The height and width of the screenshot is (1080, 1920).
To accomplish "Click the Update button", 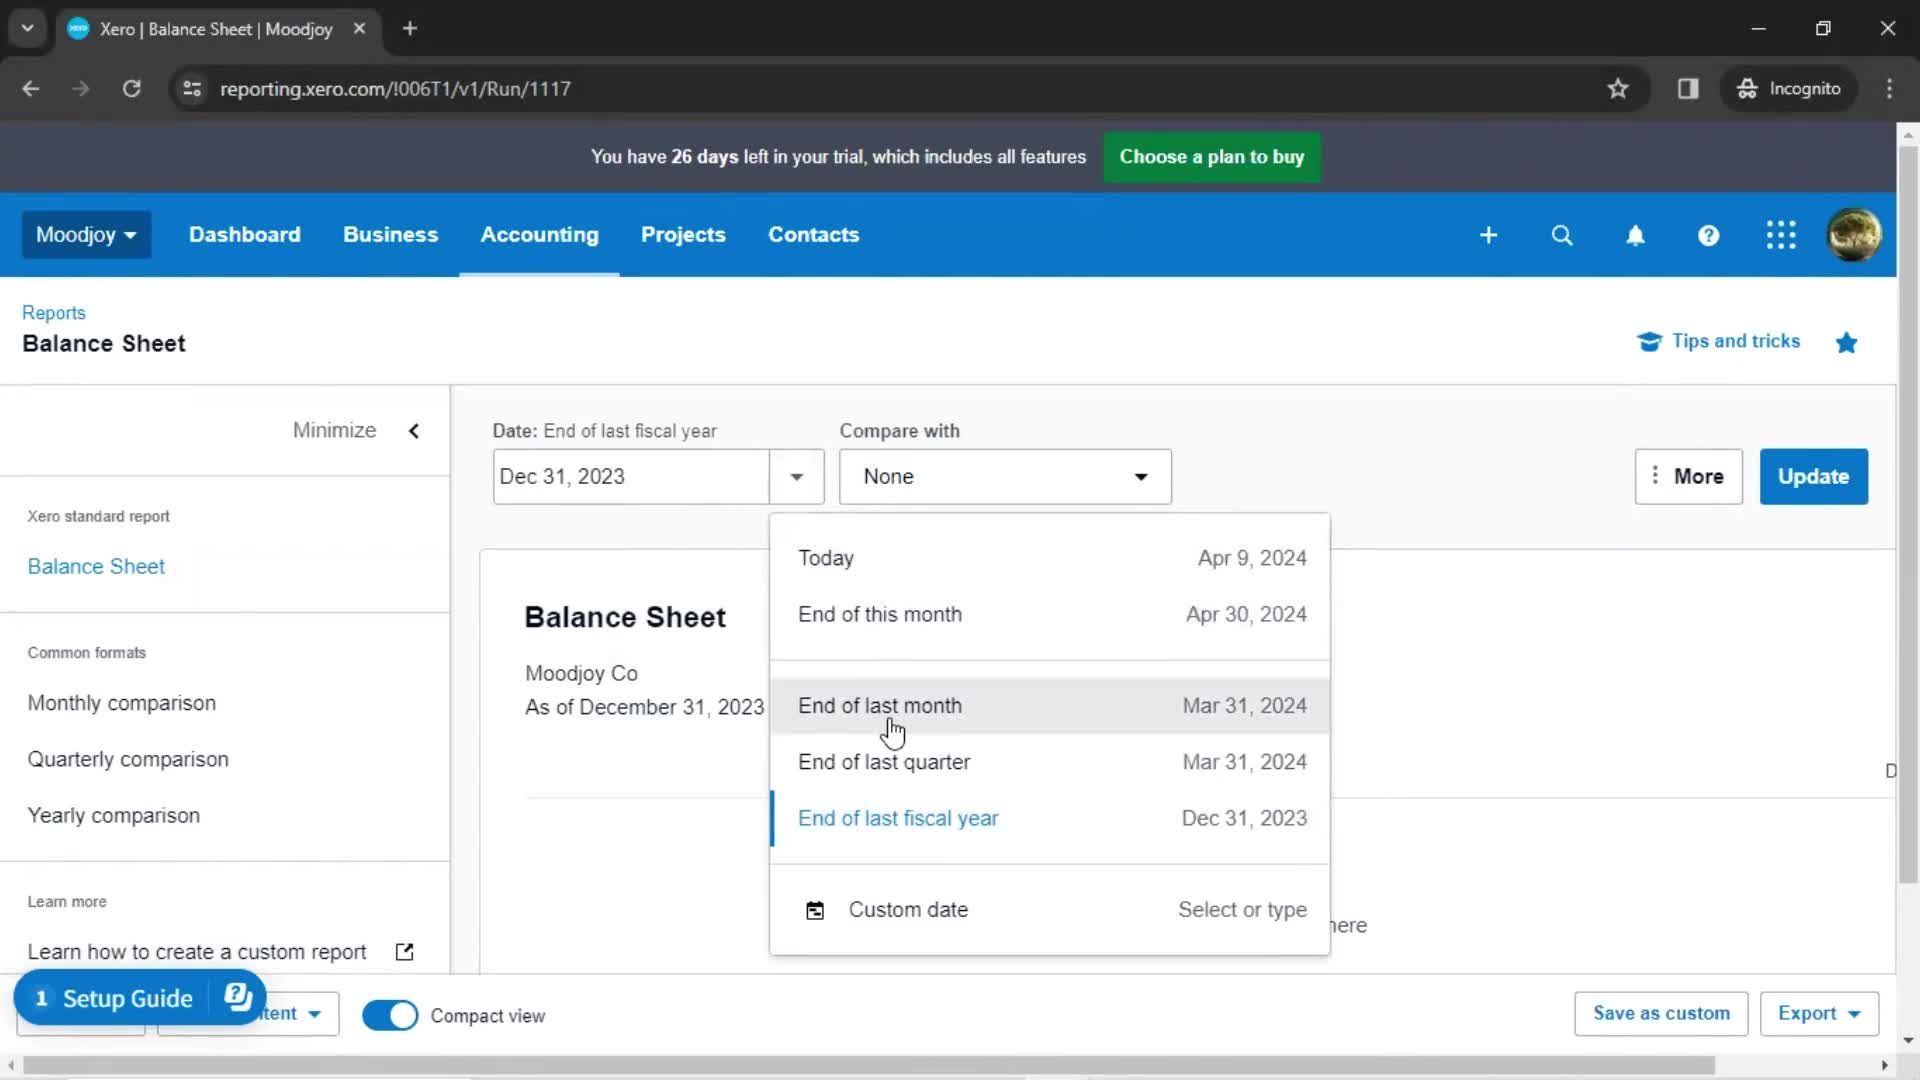I will point(1813,477).
